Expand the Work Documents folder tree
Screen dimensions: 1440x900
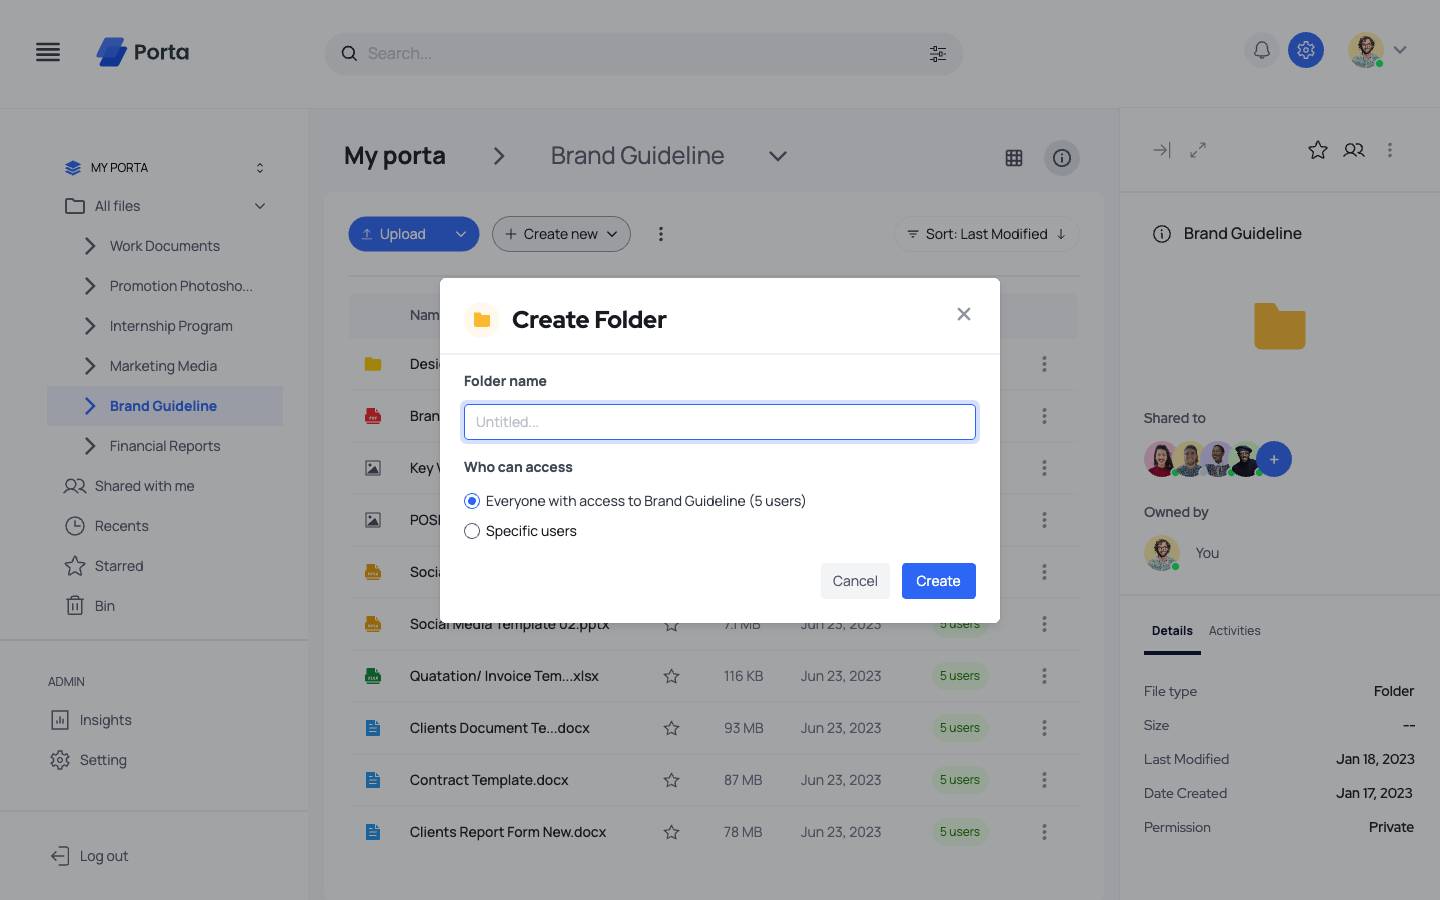pyautogui.click(x=90, y=246)
